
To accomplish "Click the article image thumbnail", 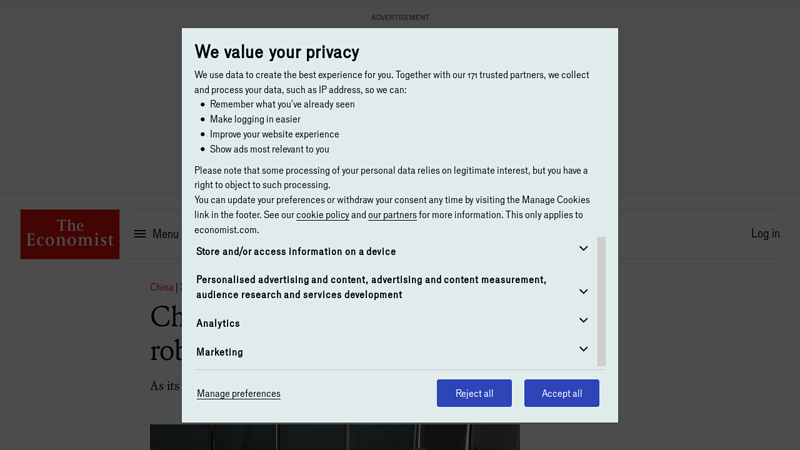I will click(335, 437).
